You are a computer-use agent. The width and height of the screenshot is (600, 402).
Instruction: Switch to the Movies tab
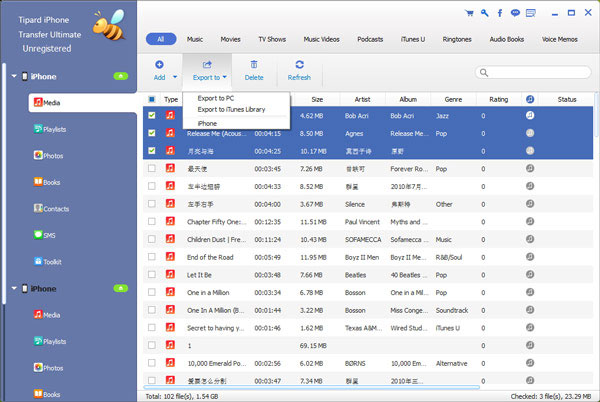(230, 39)
